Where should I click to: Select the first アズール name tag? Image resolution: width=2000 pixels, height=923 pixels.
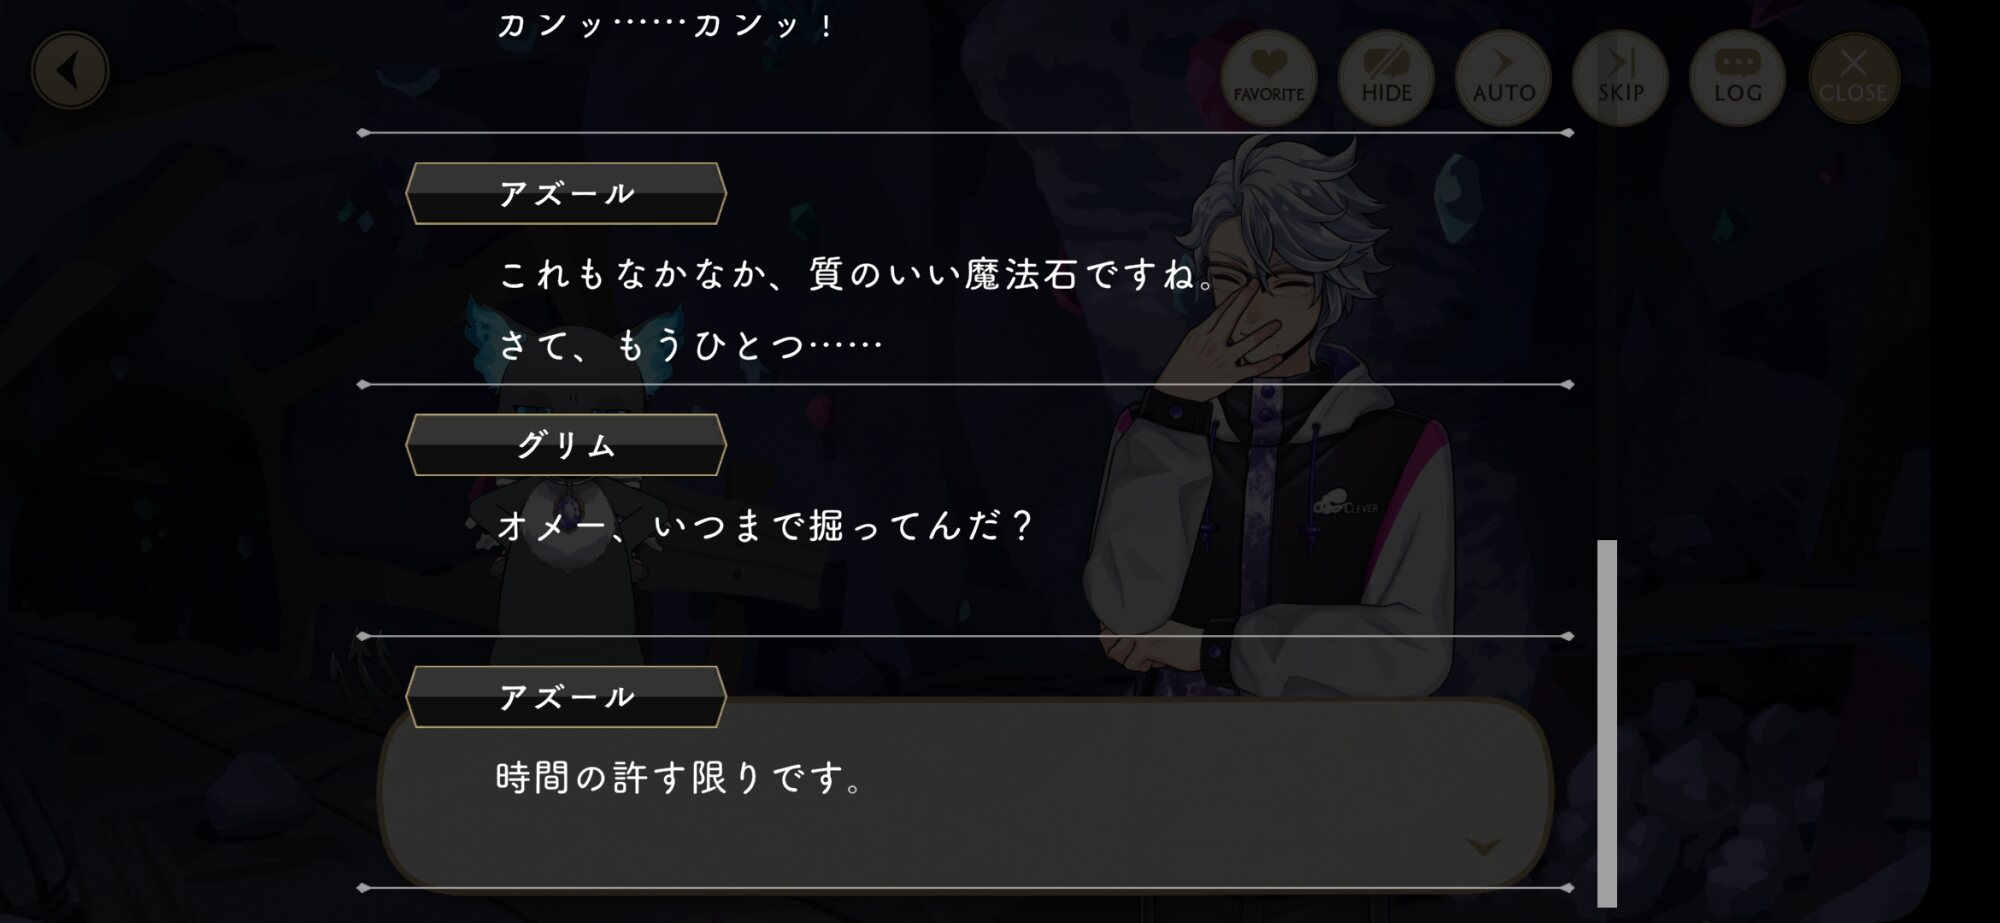(566, 193)
